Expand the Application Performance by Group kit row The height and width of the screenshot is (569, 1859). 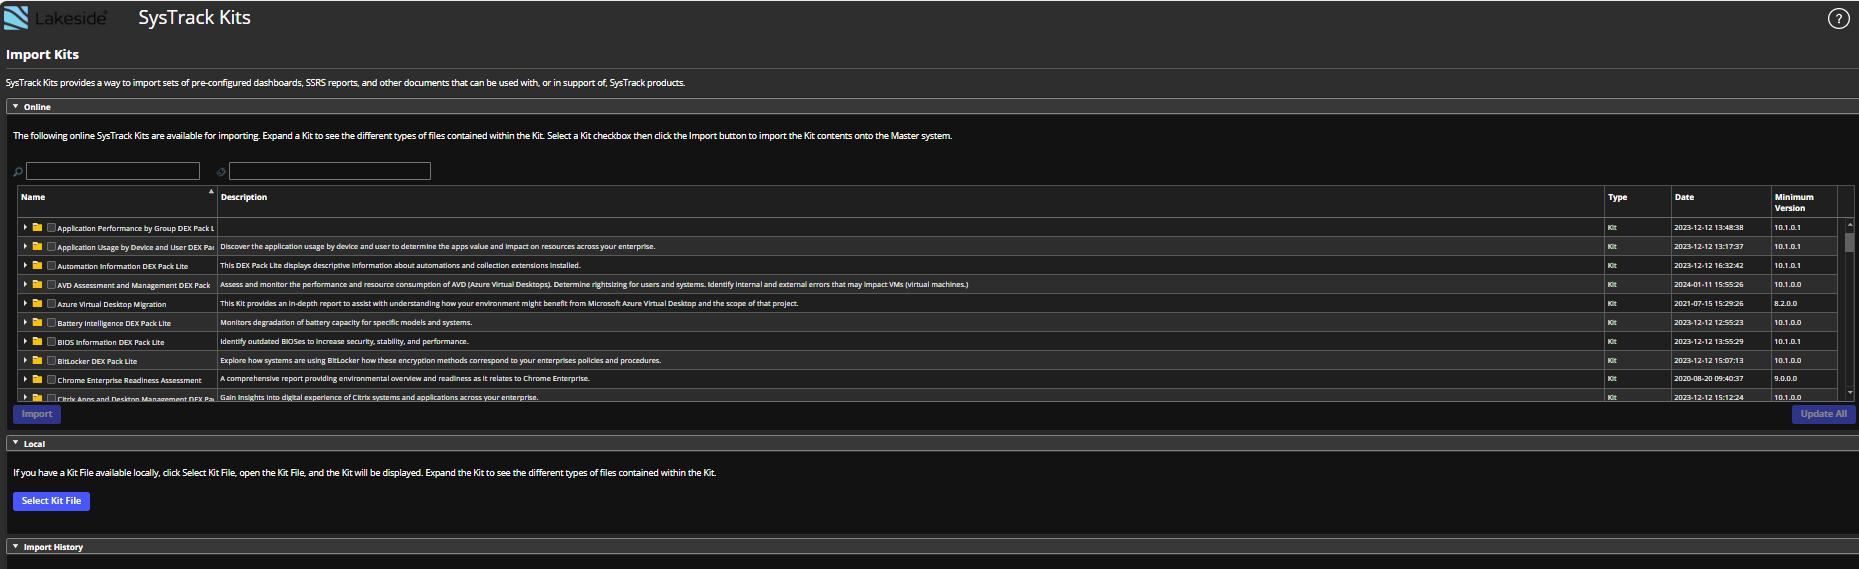tap(25, 228)
